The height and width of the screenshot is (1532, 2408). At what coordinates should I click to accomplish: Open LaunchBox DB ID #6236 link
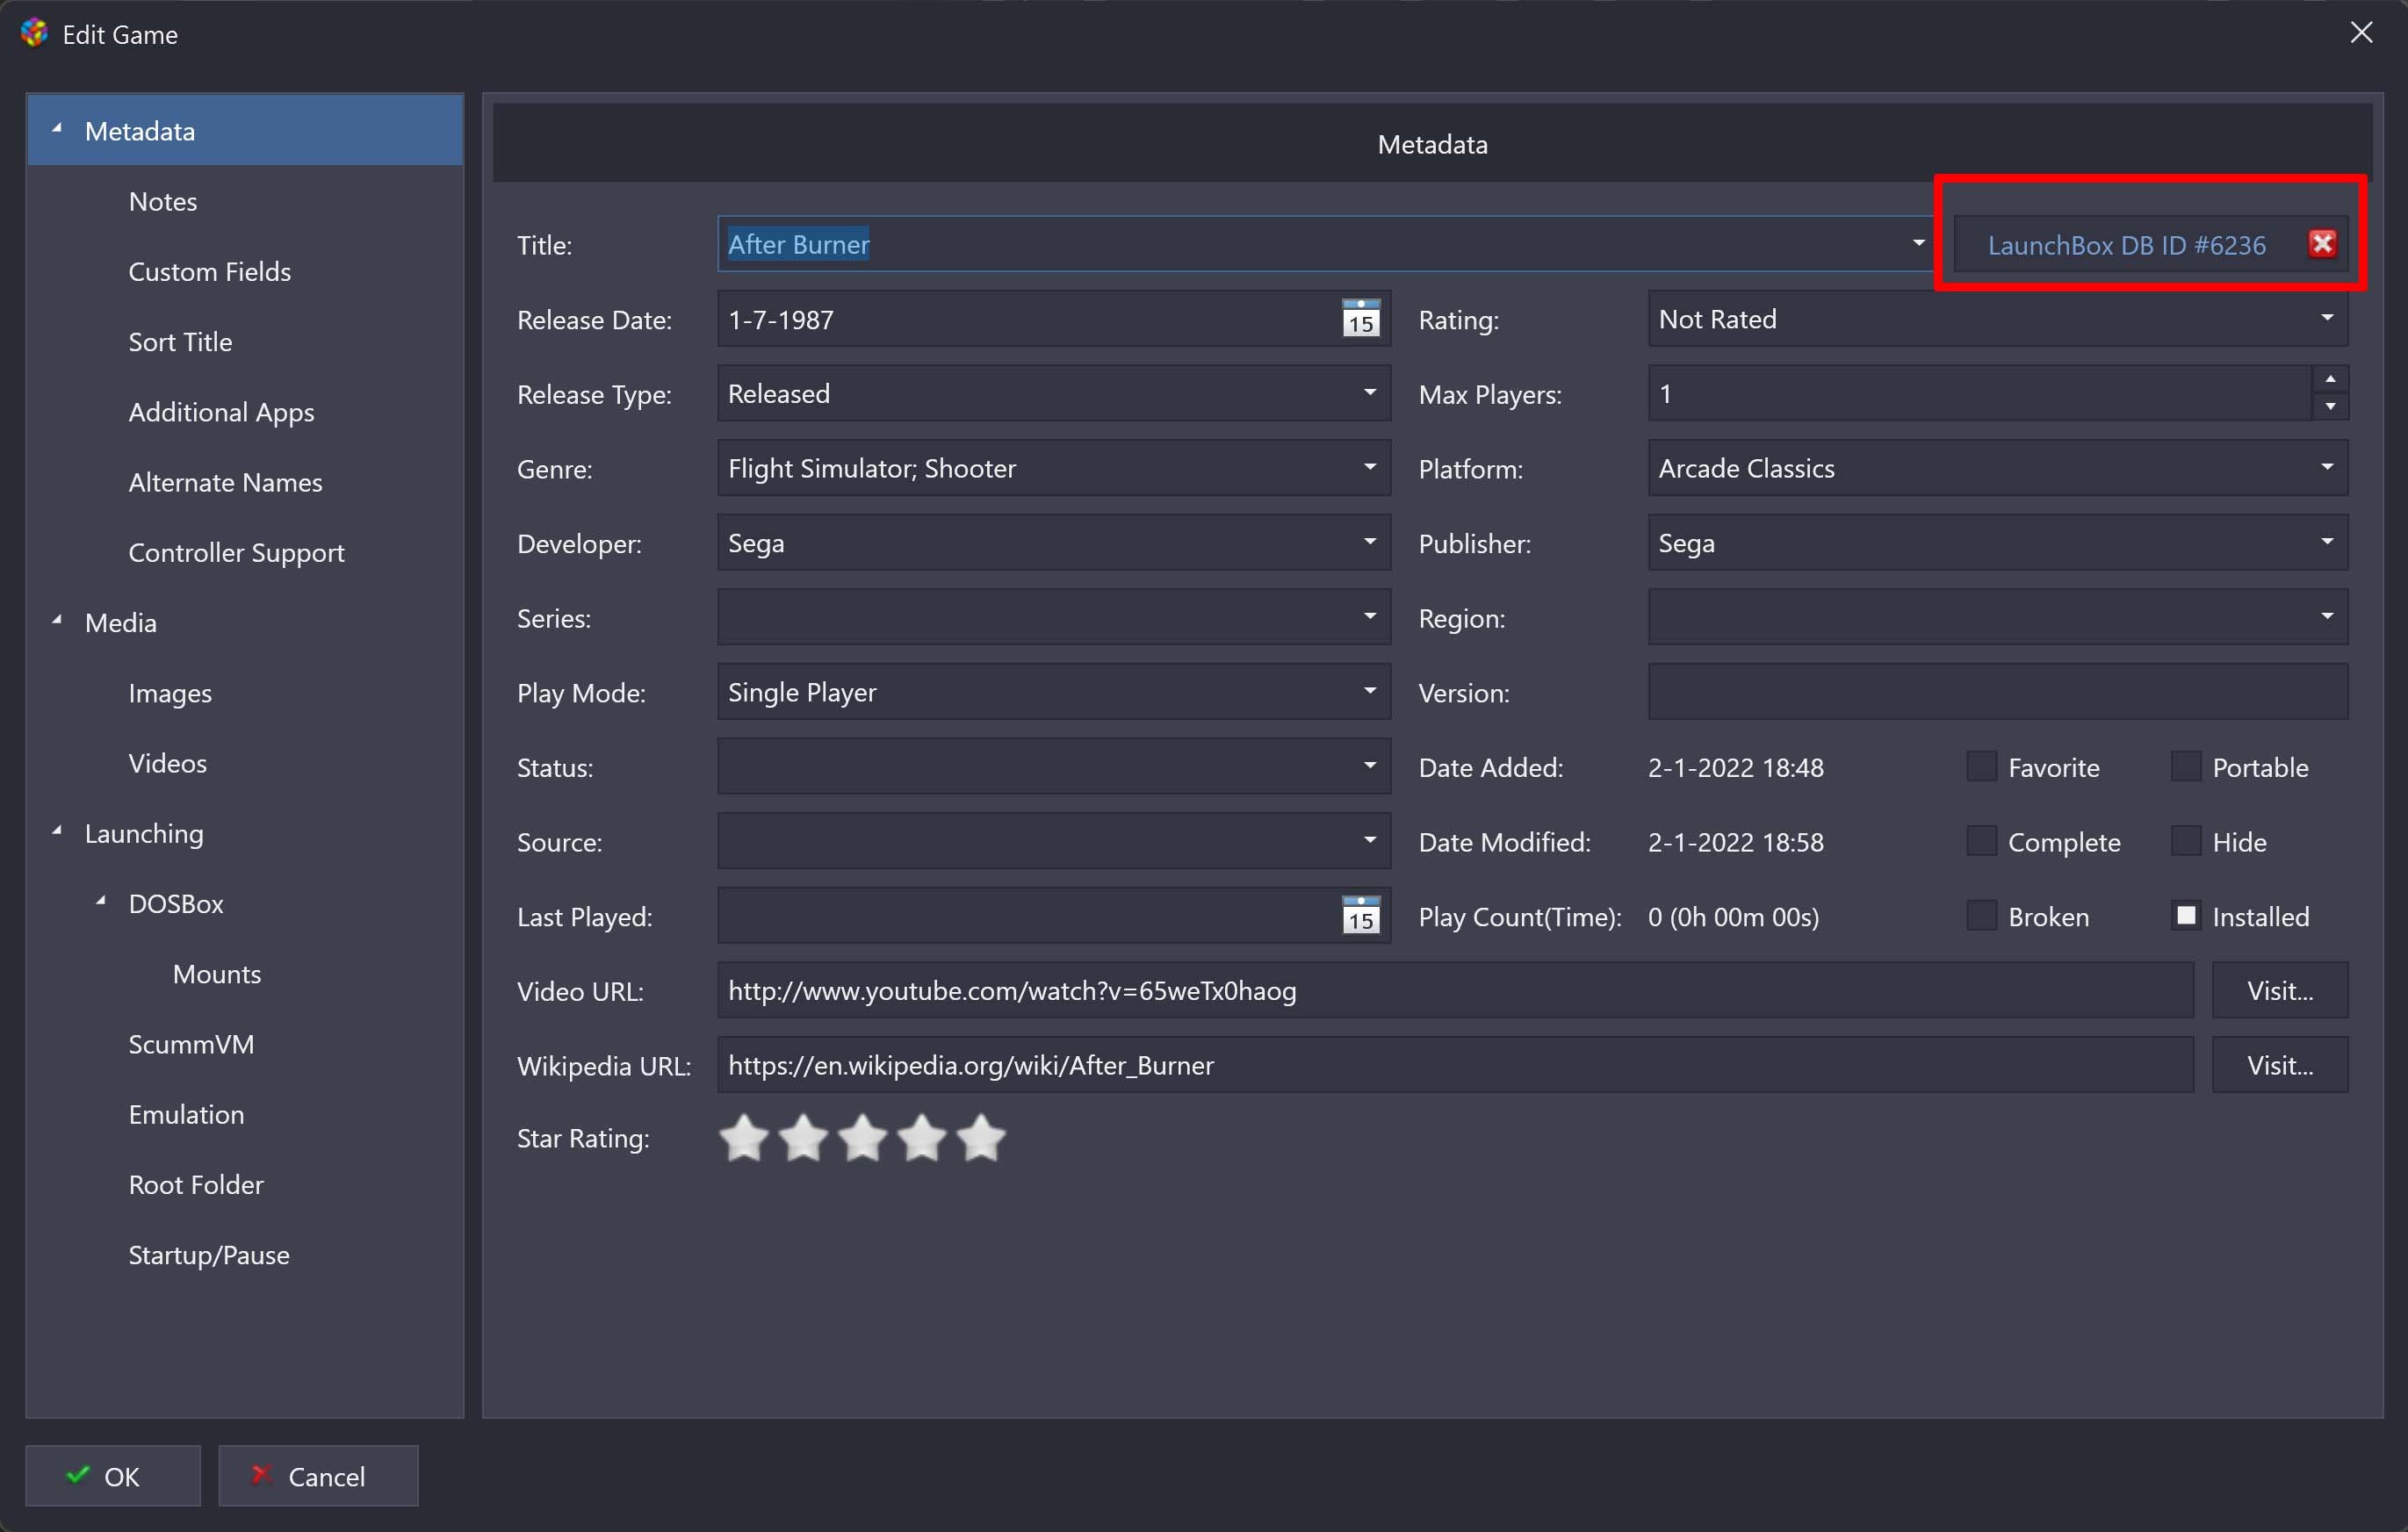pyautogui.click(x=2126, y=245)
